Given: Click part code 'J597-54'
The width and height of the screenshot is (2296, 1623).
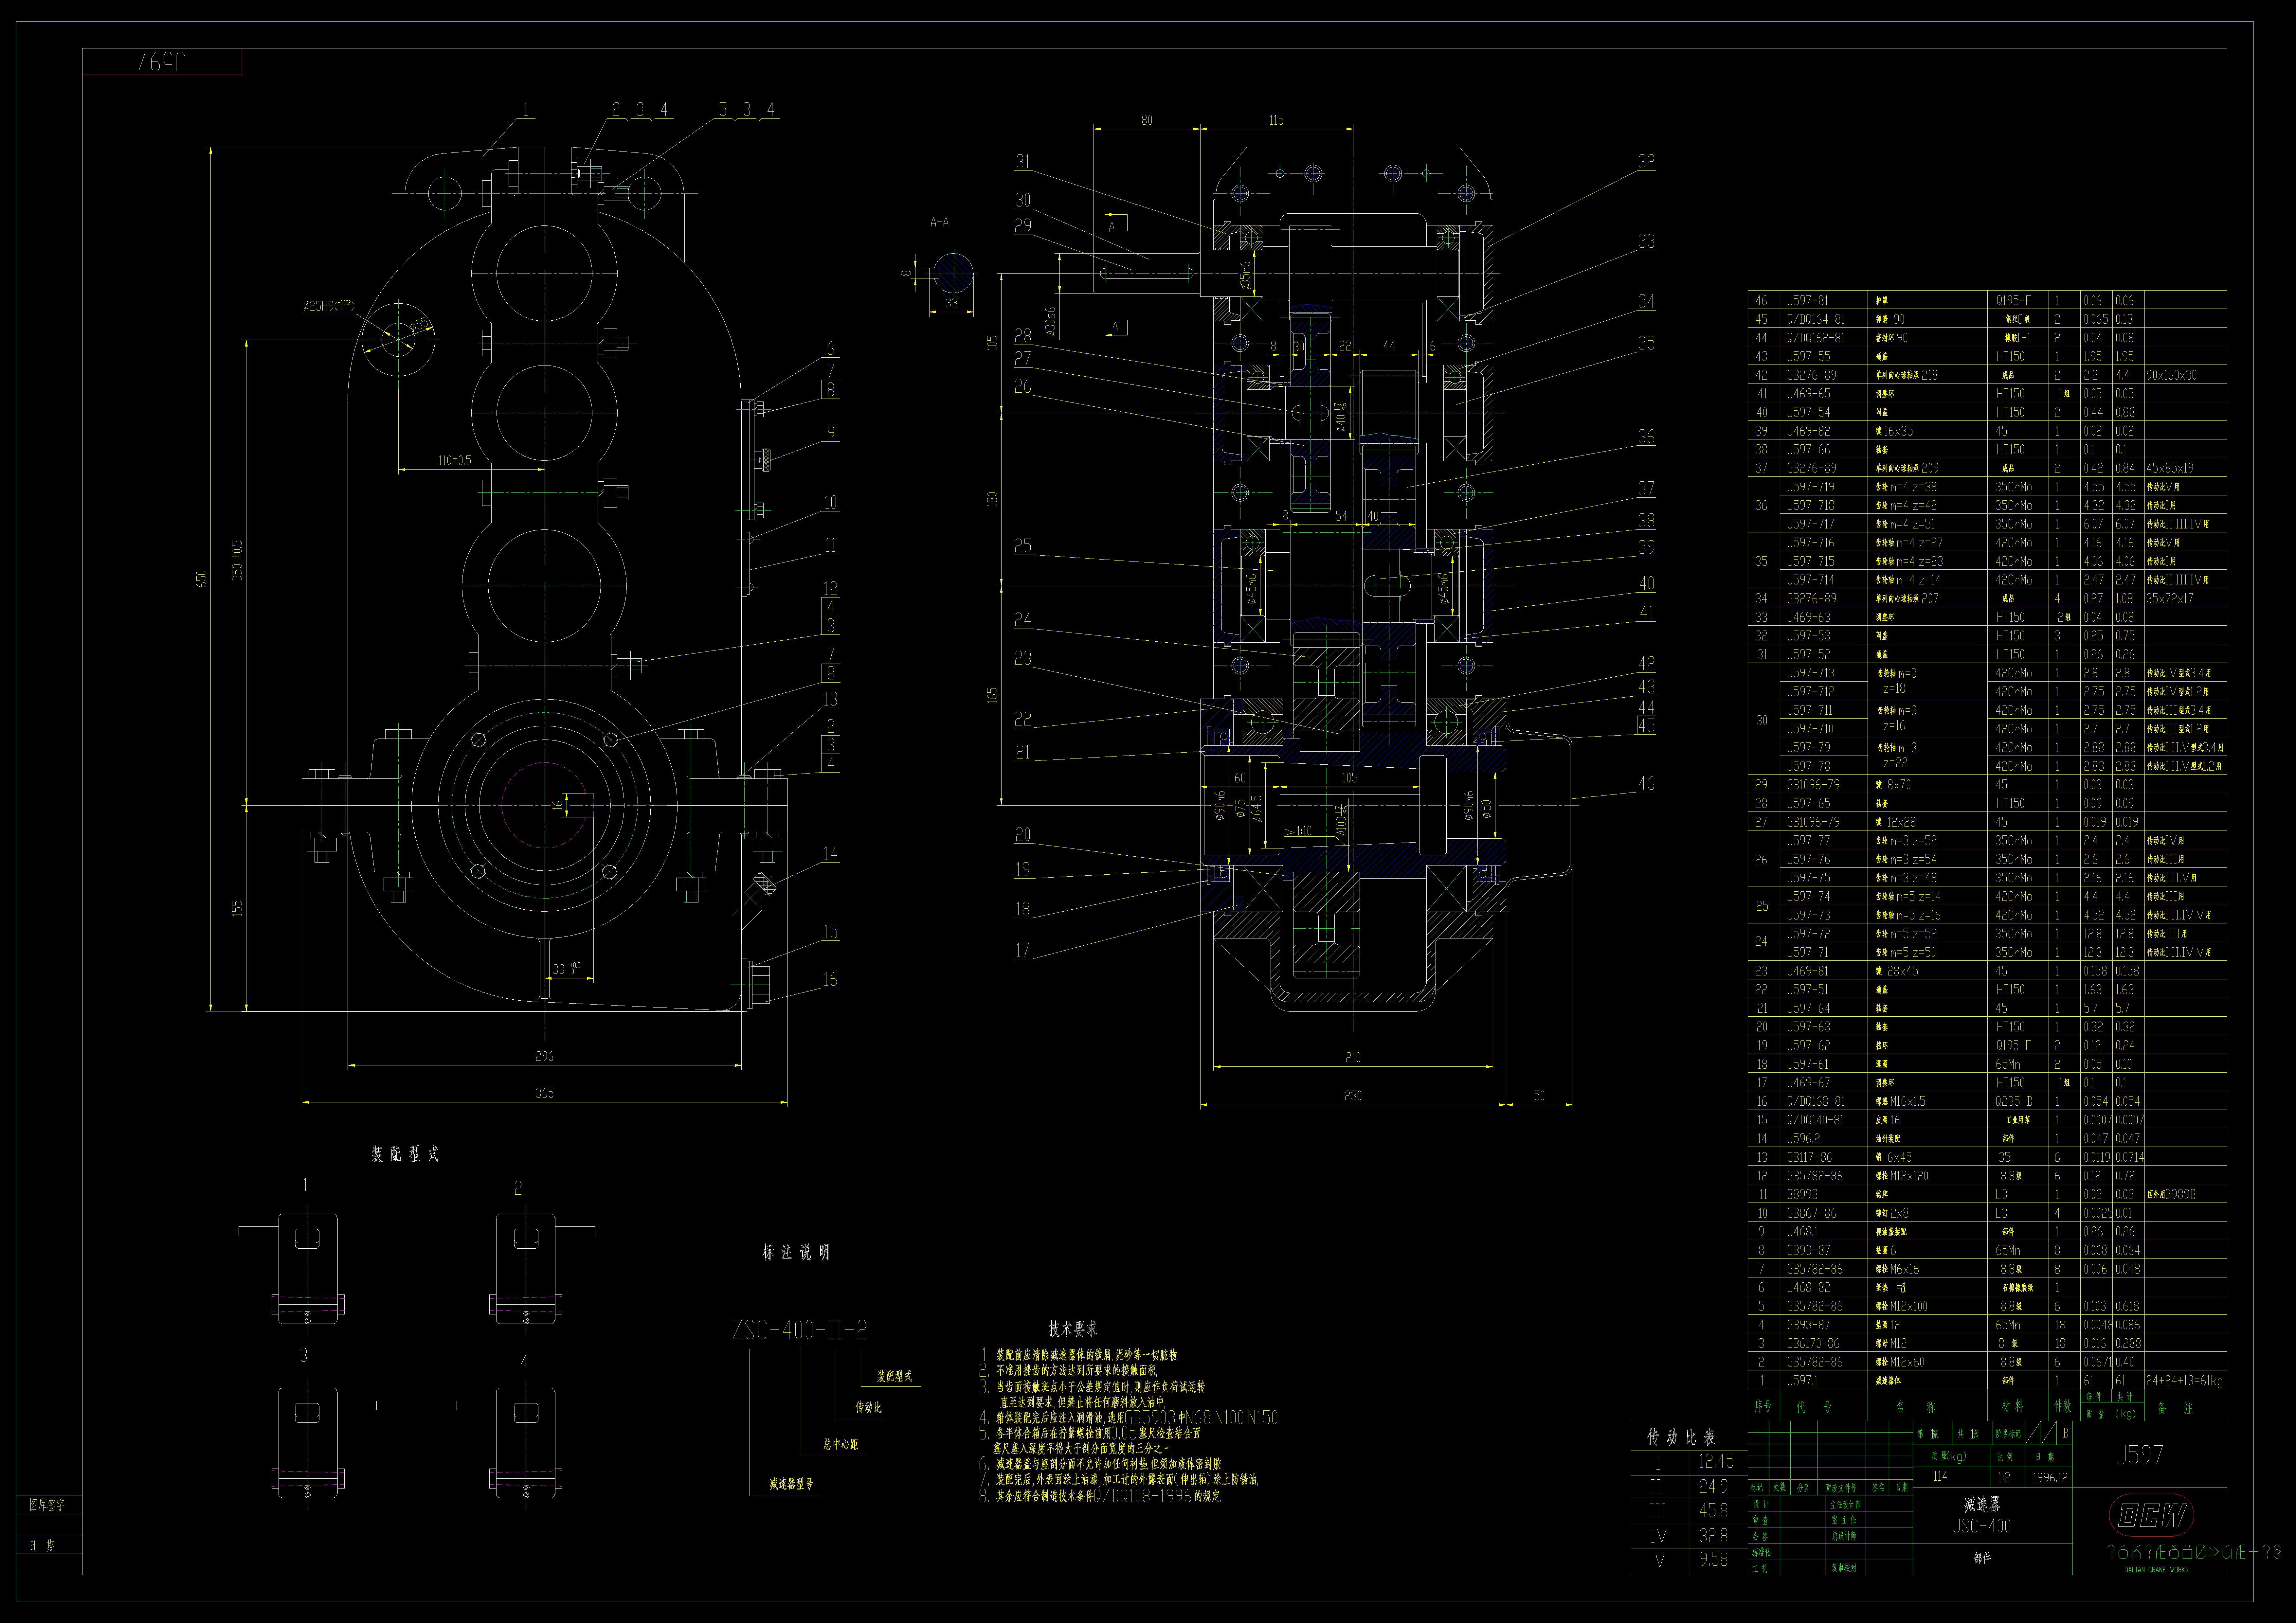Looking at the screenshot, I should (1808, 412).
